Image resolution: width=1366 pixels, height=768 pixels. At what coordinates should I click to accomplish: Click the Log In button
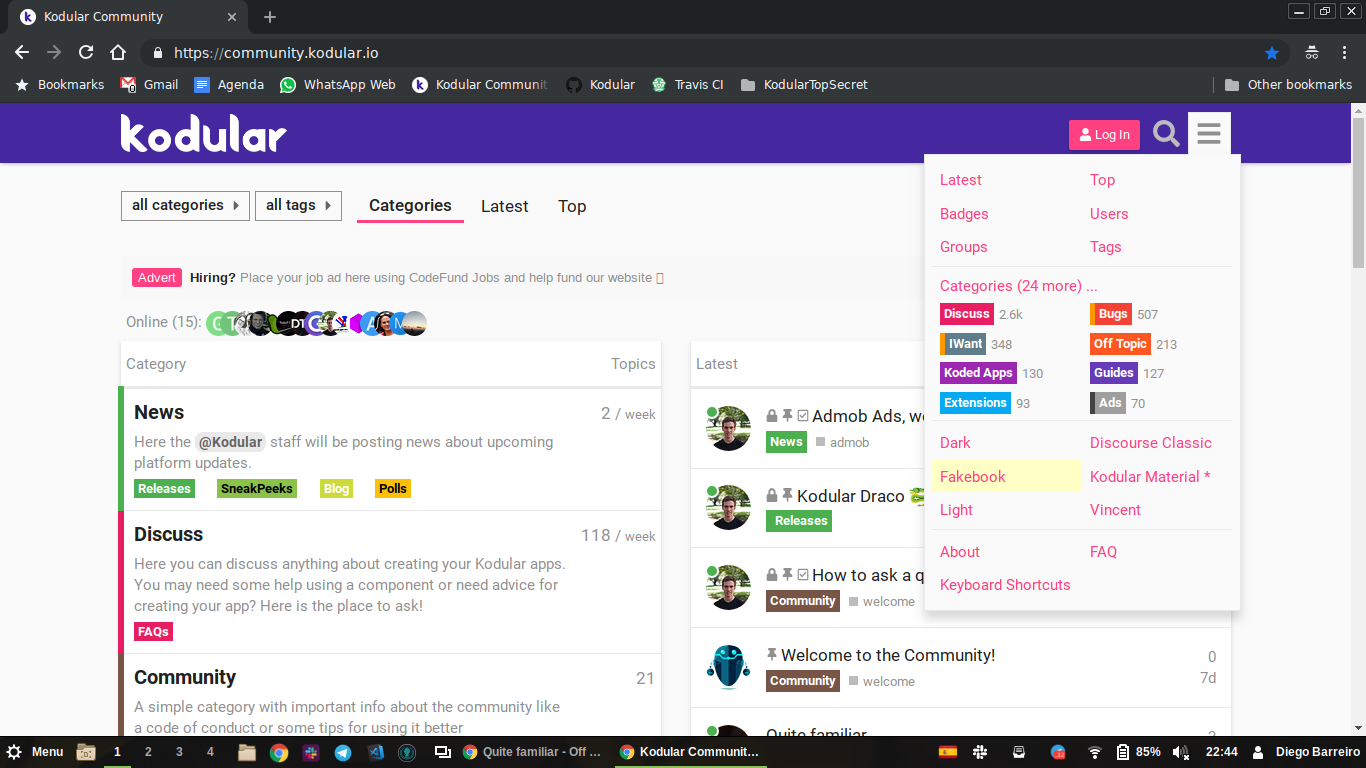click(1104, 135)
